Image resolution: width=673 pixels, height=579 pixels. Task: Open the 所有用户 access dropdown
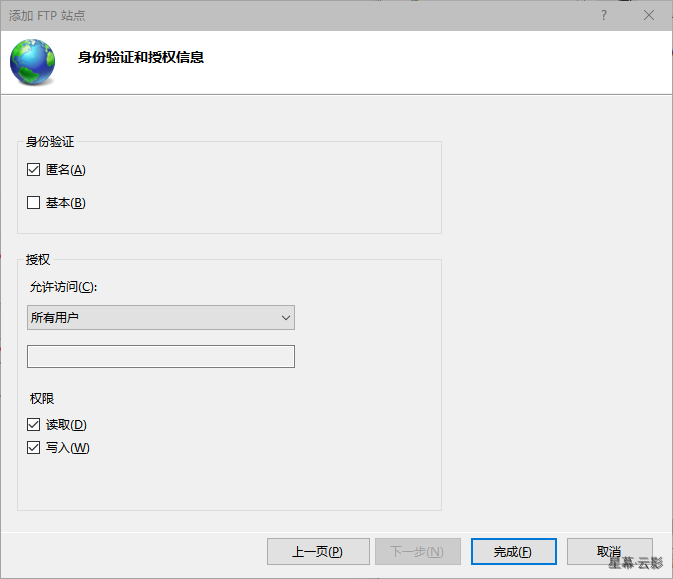(160, 318)
